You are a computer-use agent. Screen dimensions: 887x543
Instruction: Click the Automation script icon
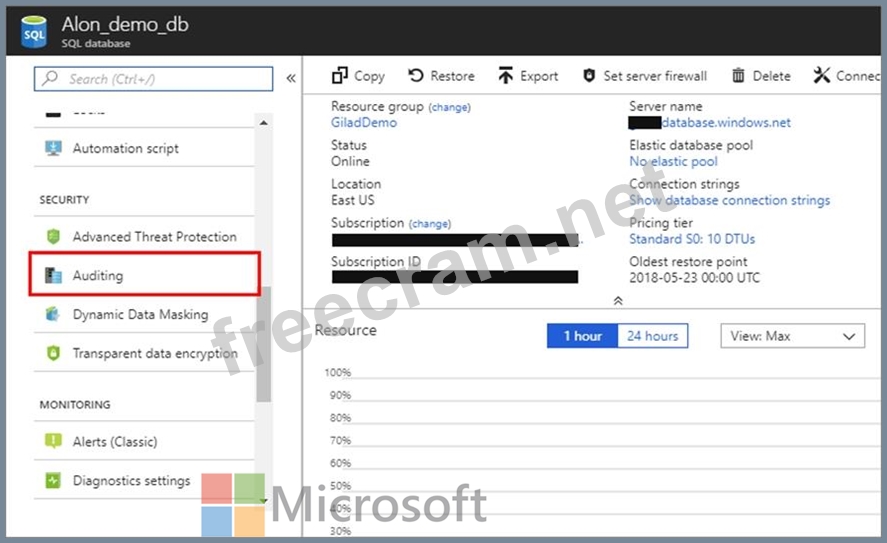pos(53,148)
